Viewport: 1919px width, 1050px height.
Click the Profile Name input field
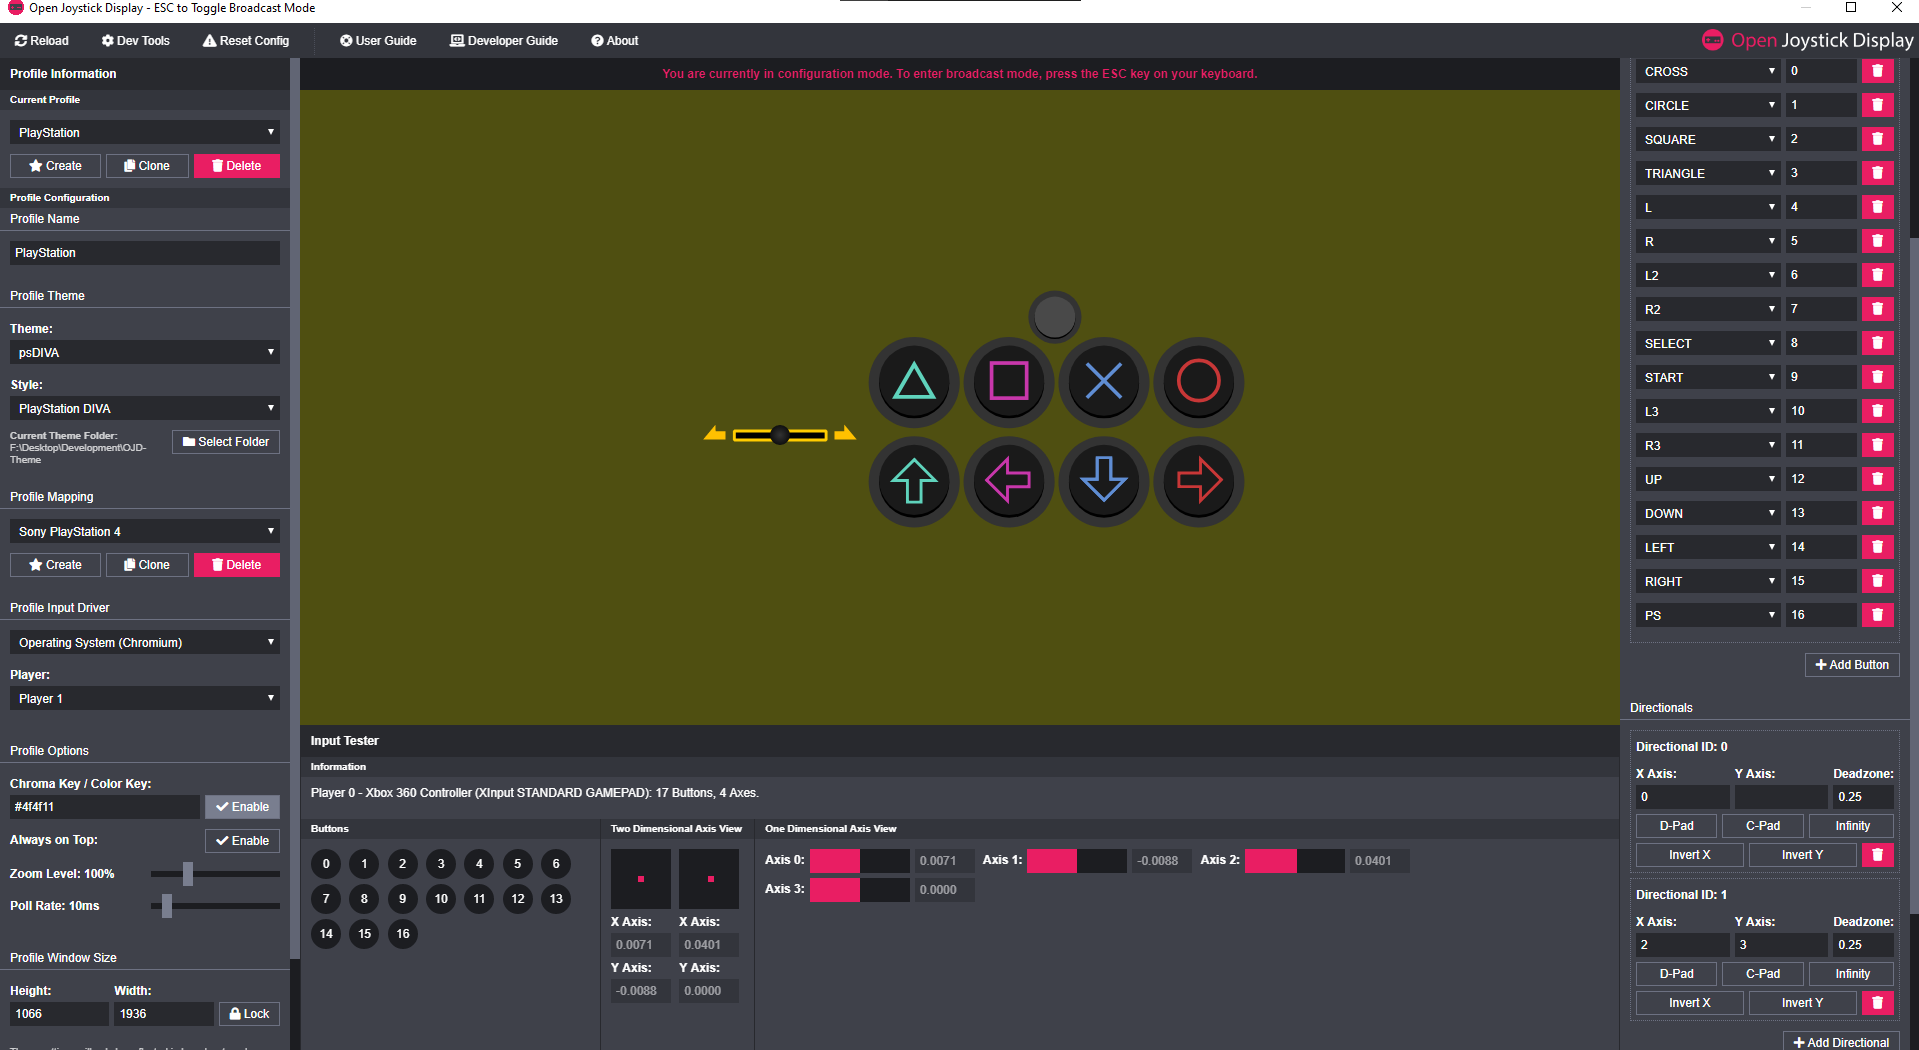pos(145,253)
